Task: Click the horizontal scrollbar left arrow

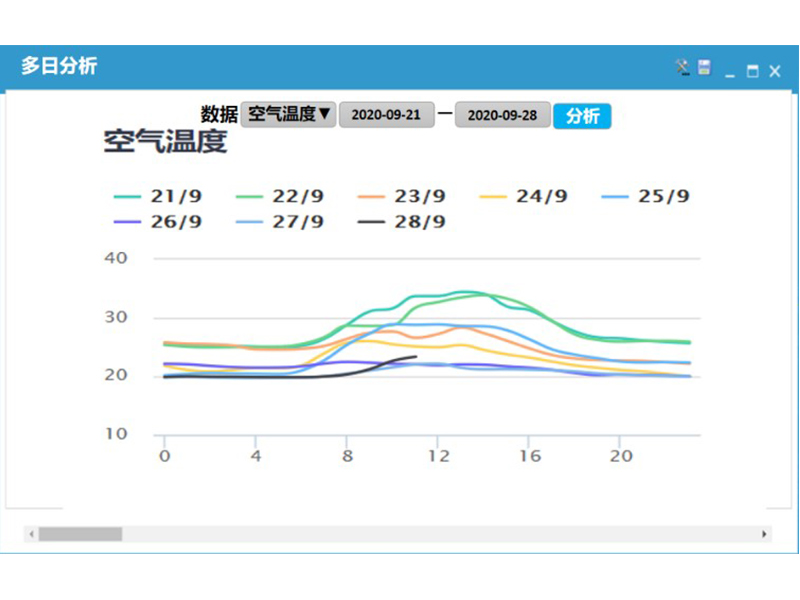Action: [31, 534]
